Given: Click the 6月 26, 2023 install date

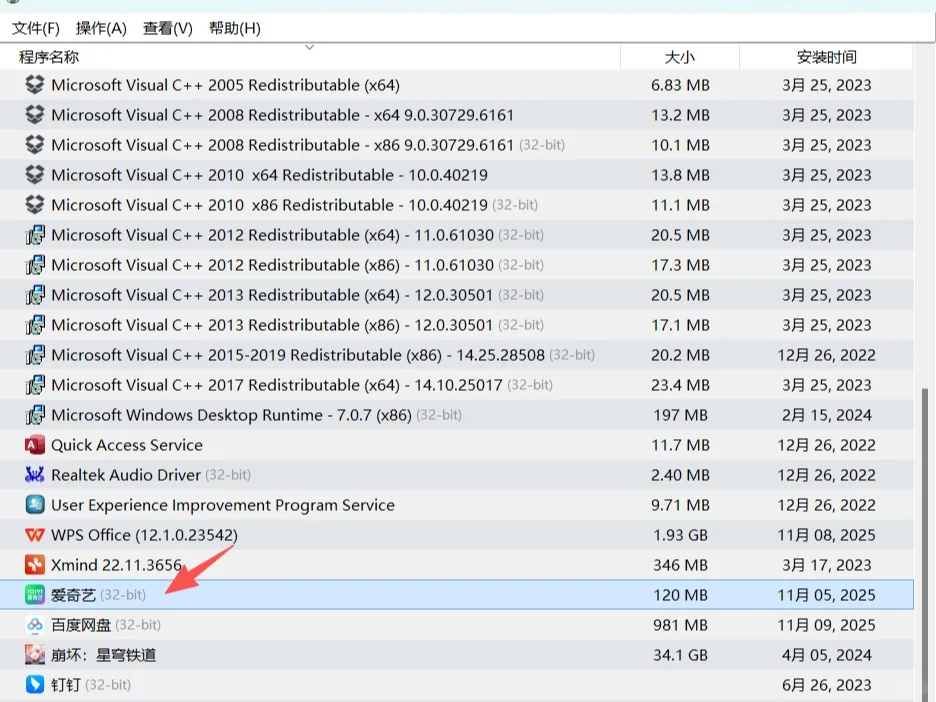Looking at the screenshot, I should tap(826, 685).
